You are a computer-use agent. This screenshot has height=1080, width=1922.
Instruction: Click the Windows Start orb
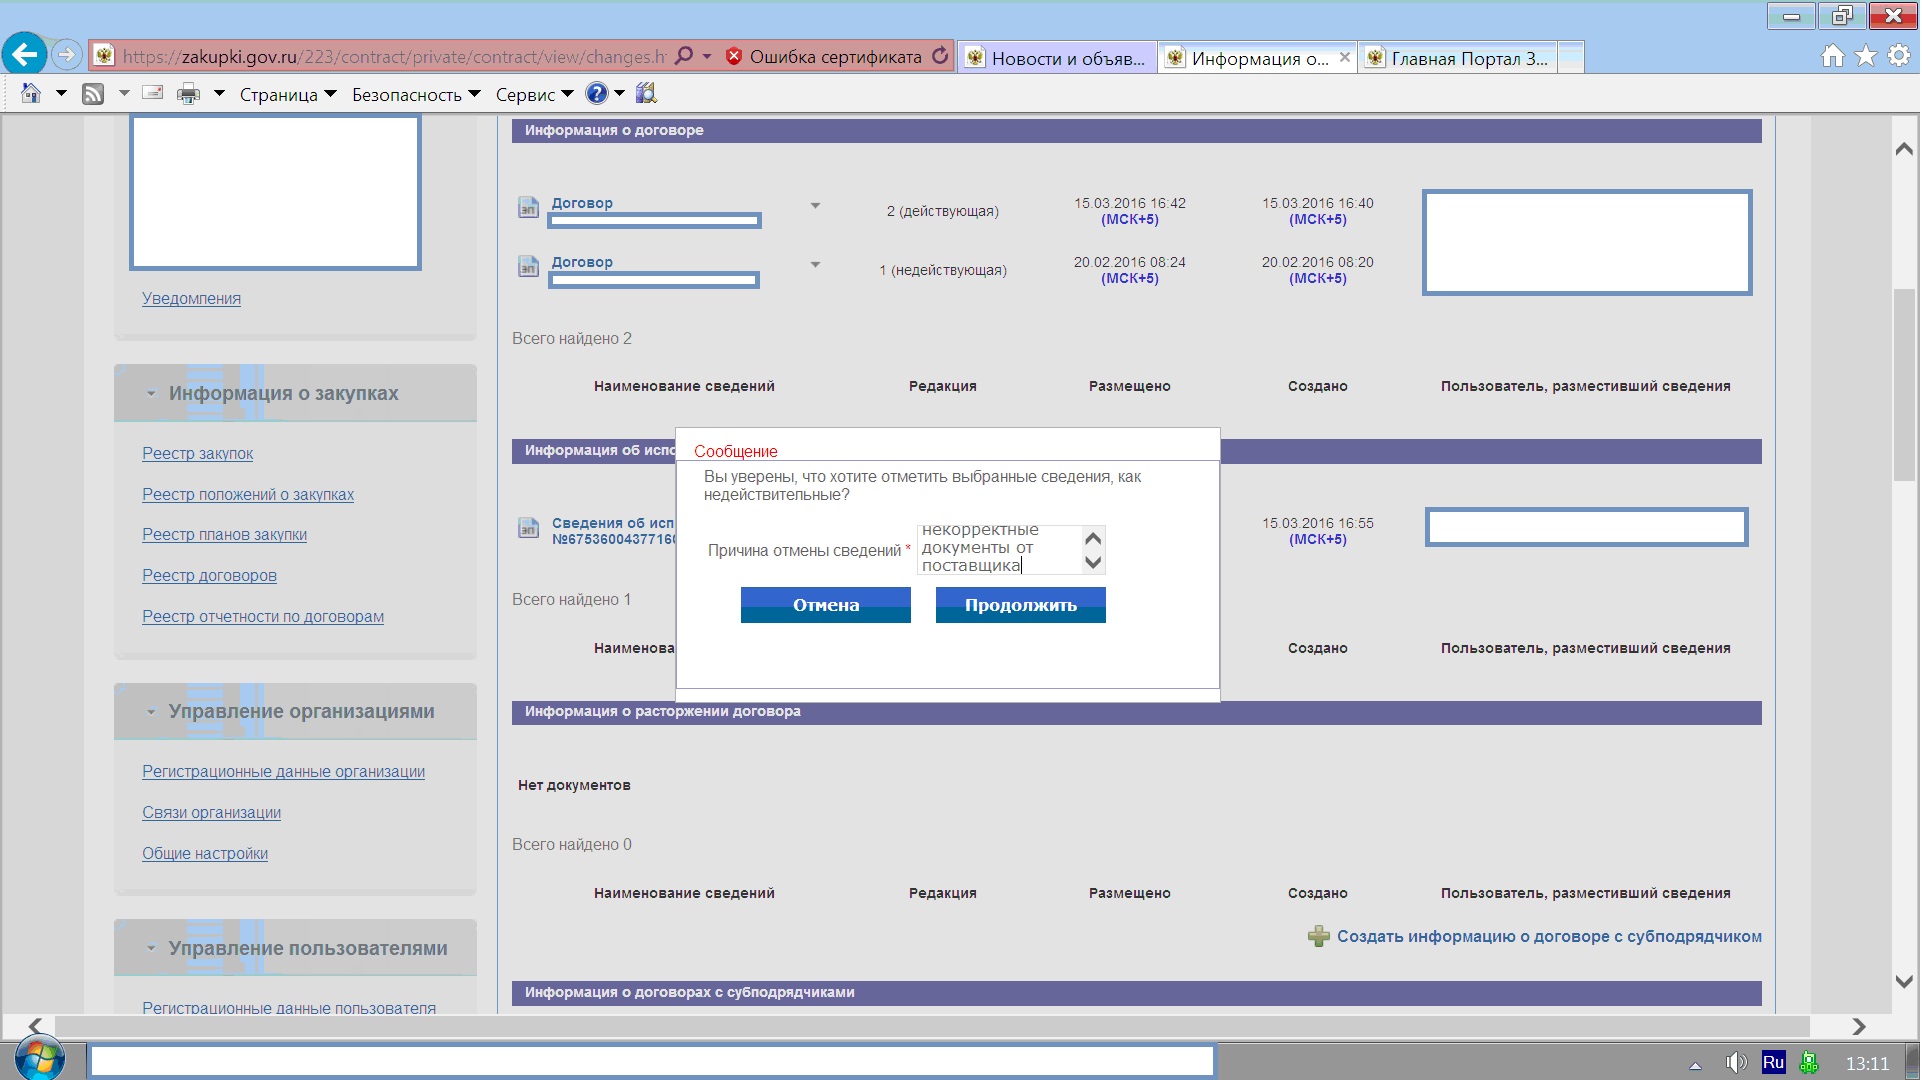coord(40,1060)
